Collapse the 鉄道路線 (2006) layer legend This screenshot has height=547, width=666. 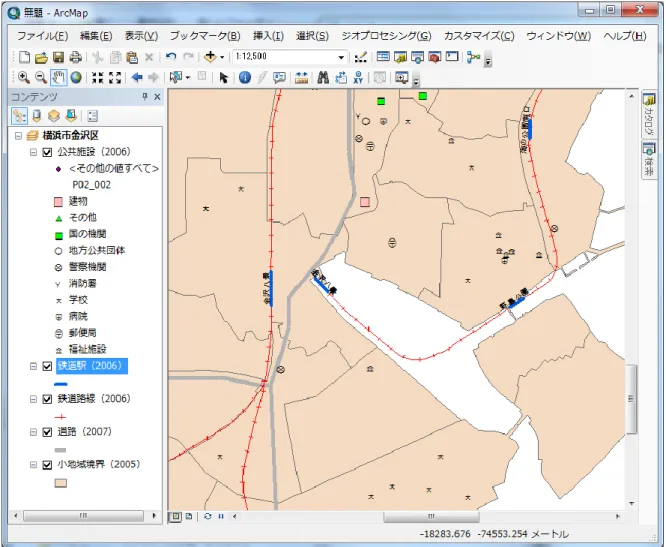(33, 399)
